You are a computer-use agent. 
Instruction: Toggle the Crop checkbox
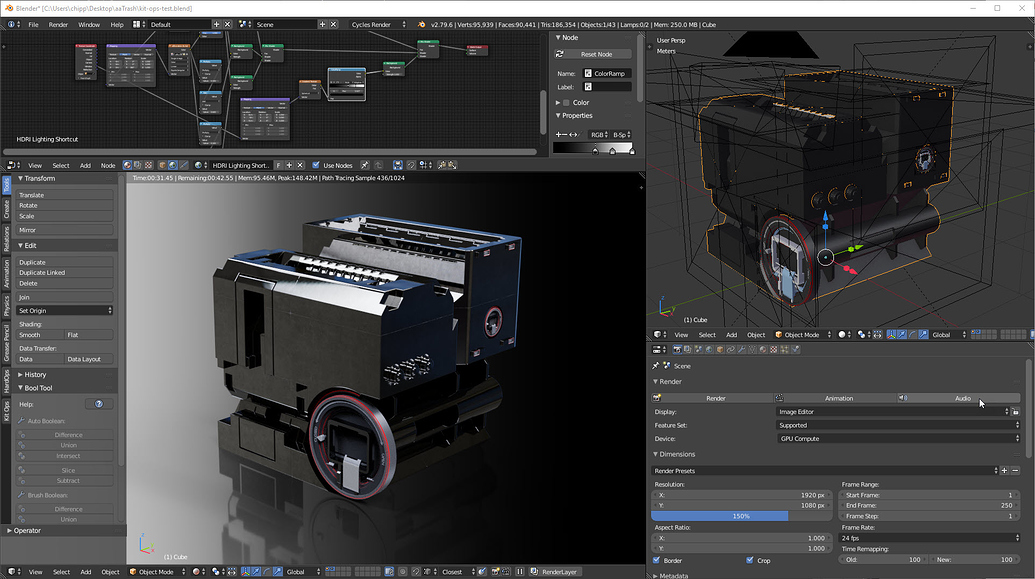tap(749, 560)
